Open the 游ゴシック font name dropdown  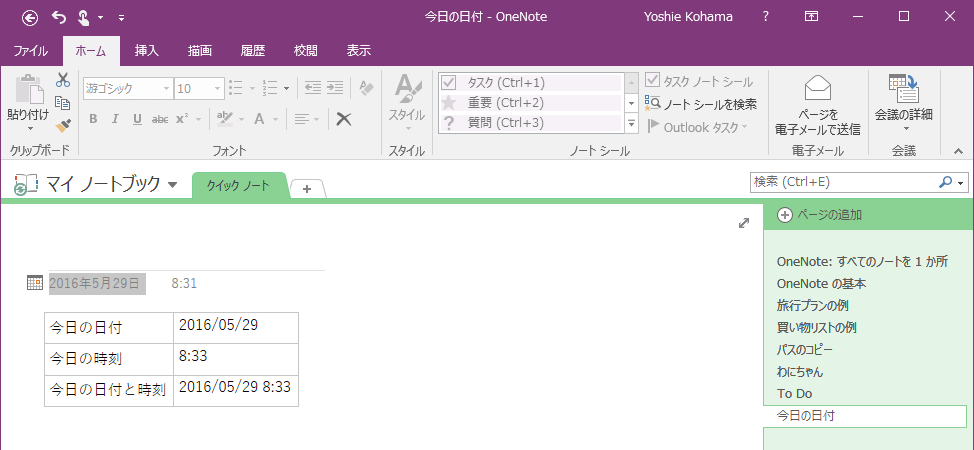pyautogui.click(x=166, y=88)
